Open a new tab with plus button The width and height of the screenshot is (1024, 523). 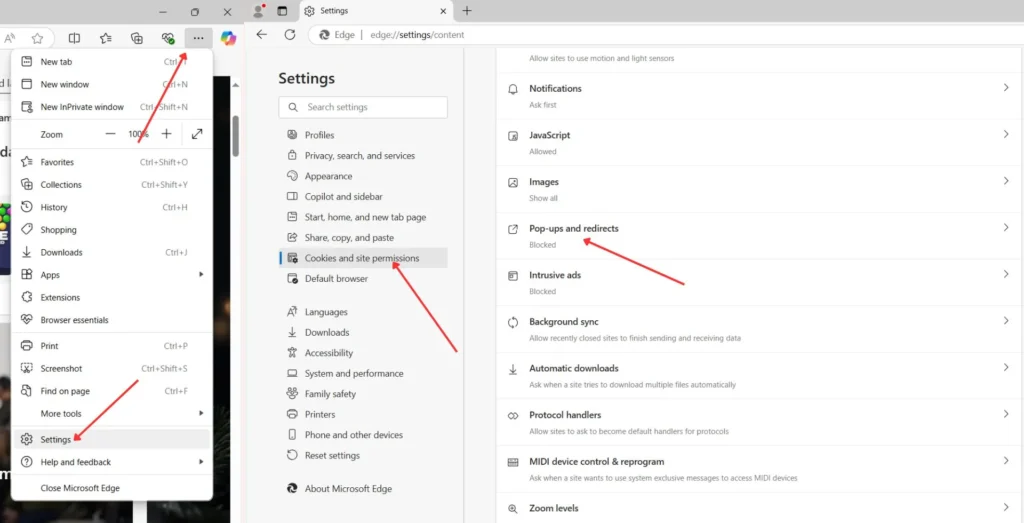pyautogui.click(x=467, y=11)
